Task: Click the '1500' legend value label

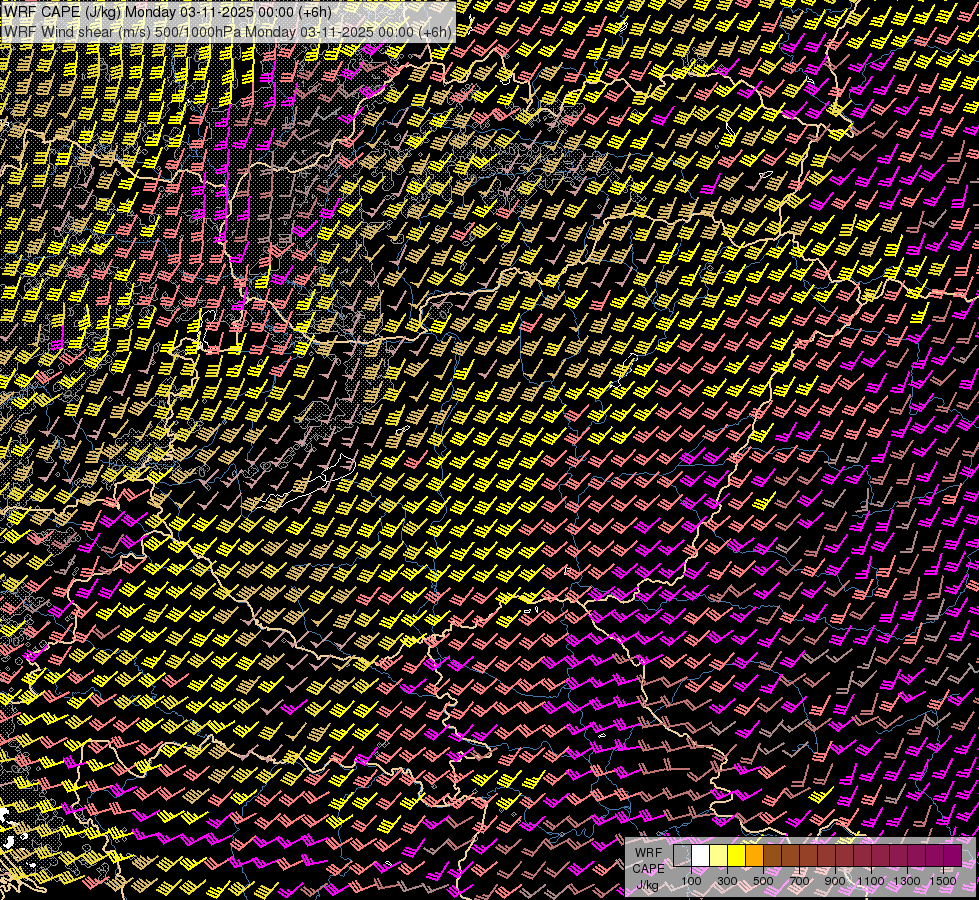Action: pos(943,881)
